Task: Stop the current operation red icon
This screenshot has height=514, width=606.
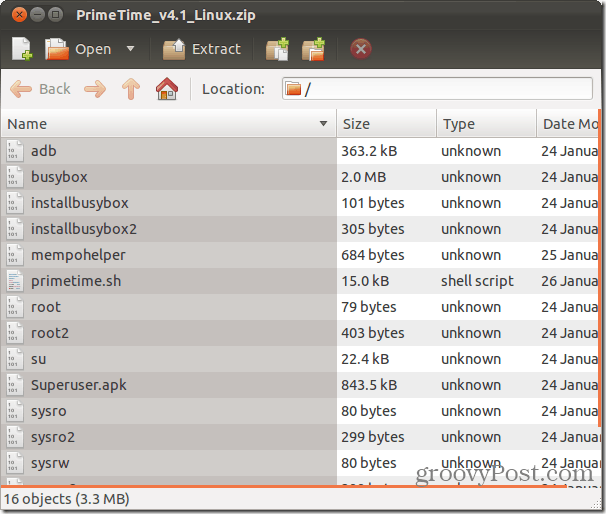Action: [x=361, y=49]
